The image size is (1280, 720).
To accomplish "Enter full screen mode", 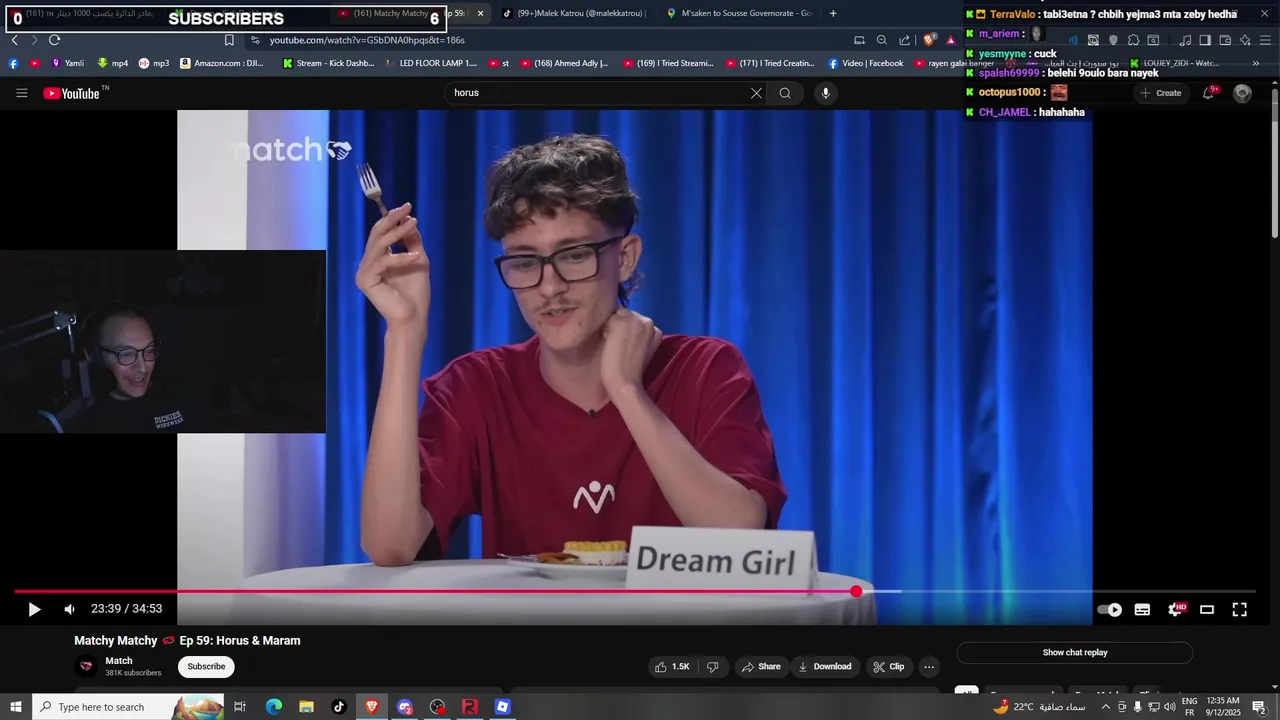I will tap(1239, 609).
